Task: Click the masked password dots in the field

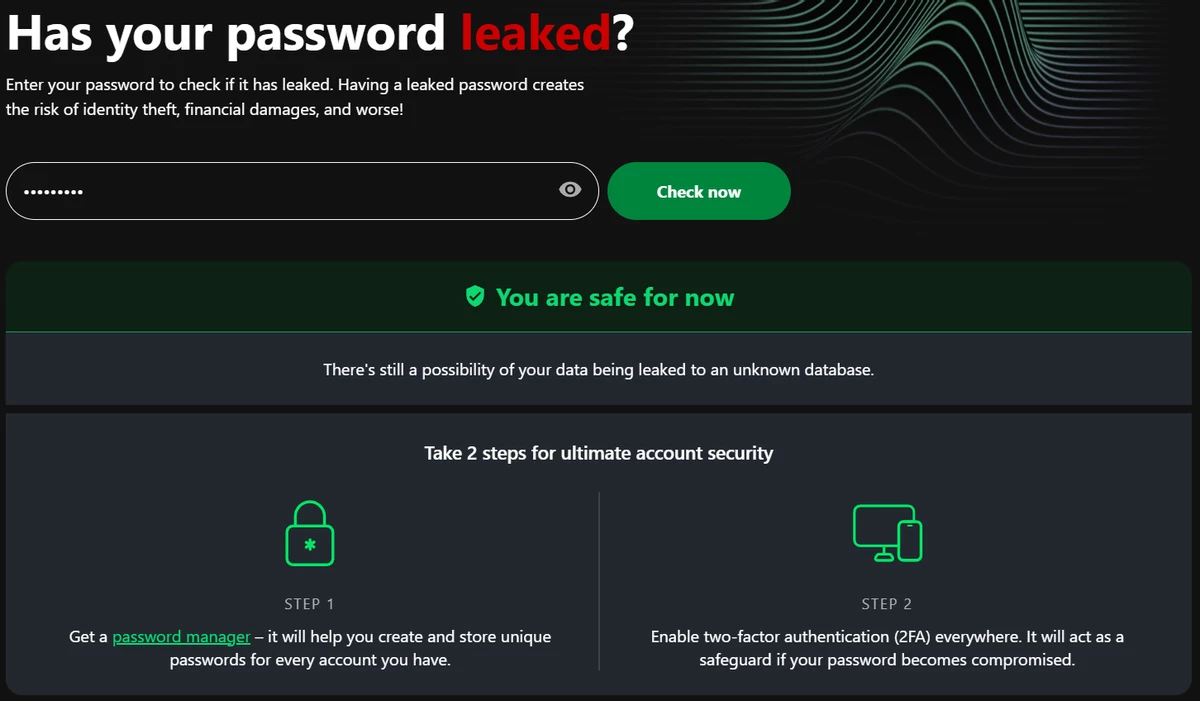Action: 53,192
